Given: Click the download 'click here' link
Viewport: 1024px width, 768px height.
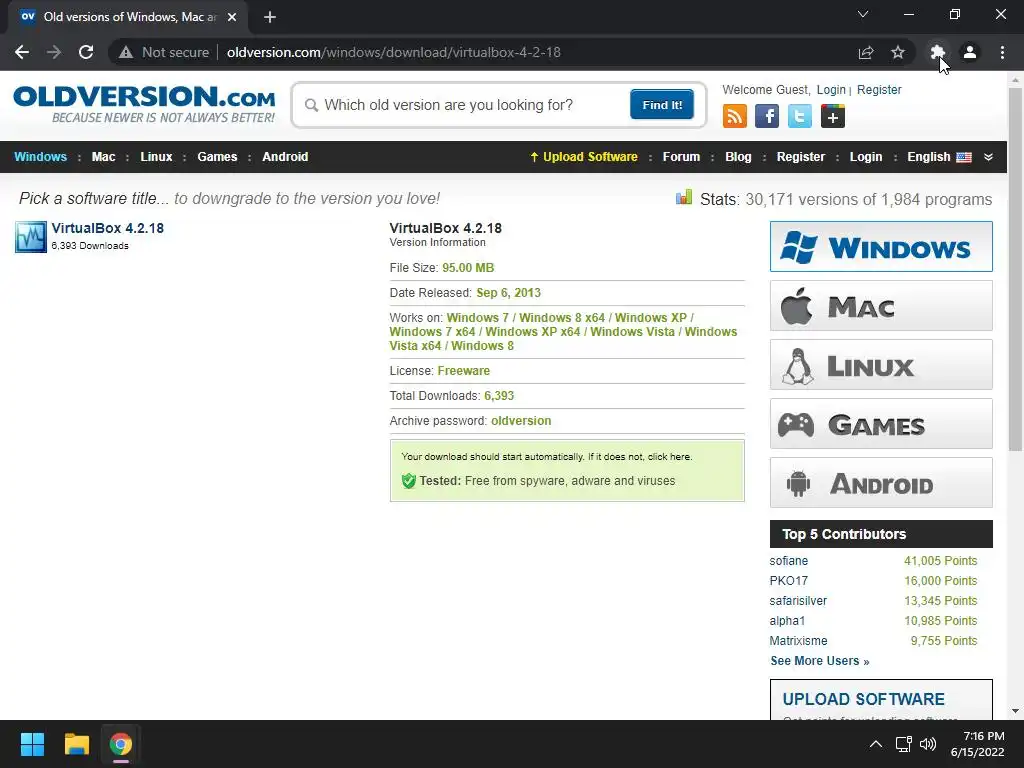Looking at the screenshot, I should 669,456.
